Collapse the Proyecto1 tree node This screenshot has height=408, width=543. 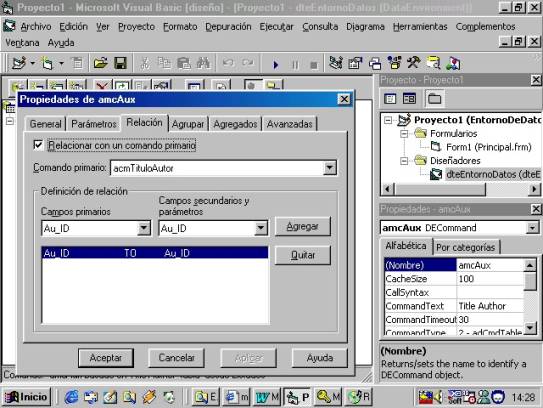tap(388, 120)
